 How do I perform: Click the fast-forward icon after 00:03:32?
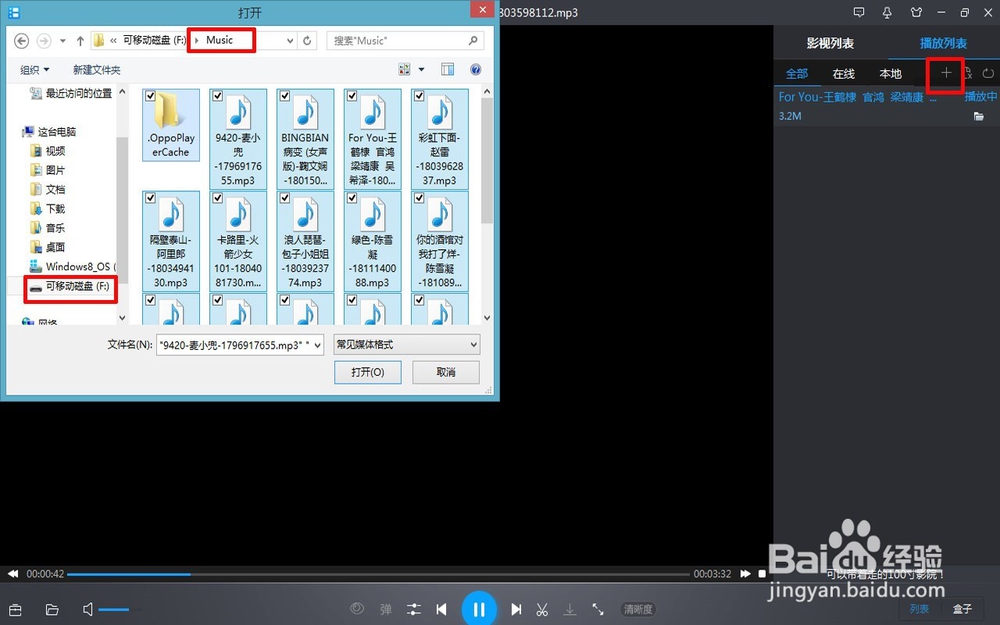tap(745, 574)
